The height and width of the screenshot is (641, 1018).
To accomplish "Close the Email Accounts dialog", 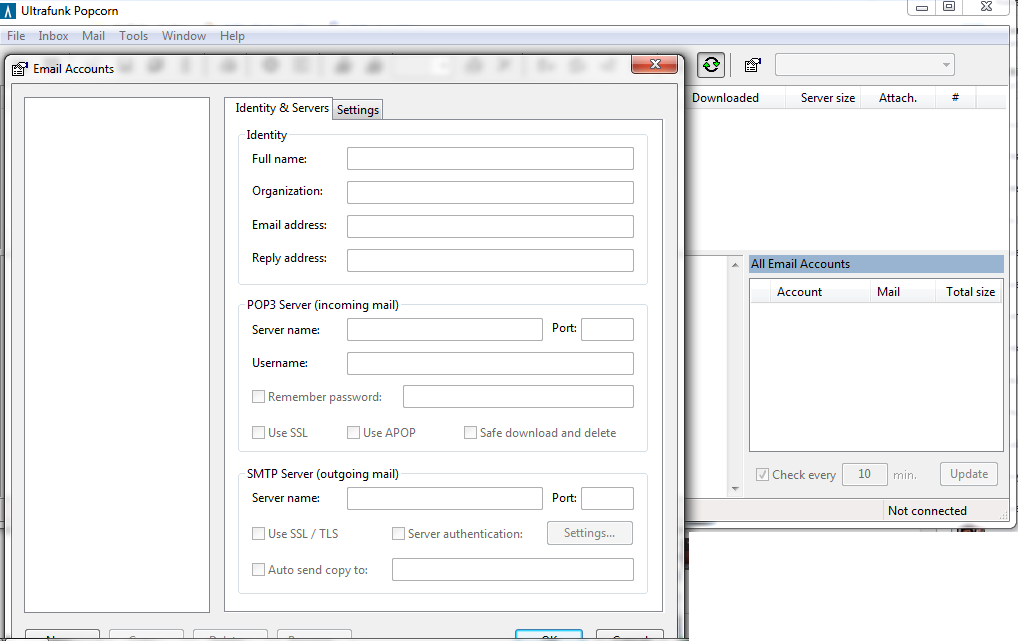I will [x=654, y=64].
